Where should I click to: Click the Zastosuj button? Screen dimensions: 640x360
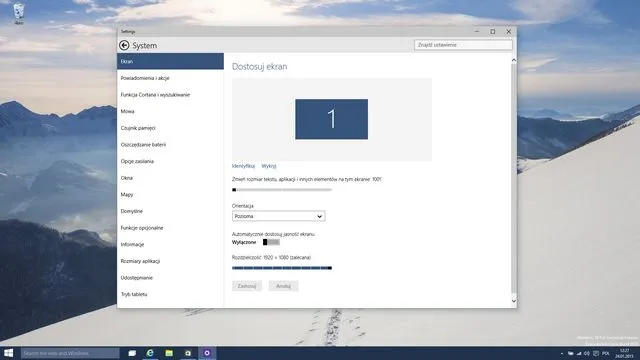[247, 286]
